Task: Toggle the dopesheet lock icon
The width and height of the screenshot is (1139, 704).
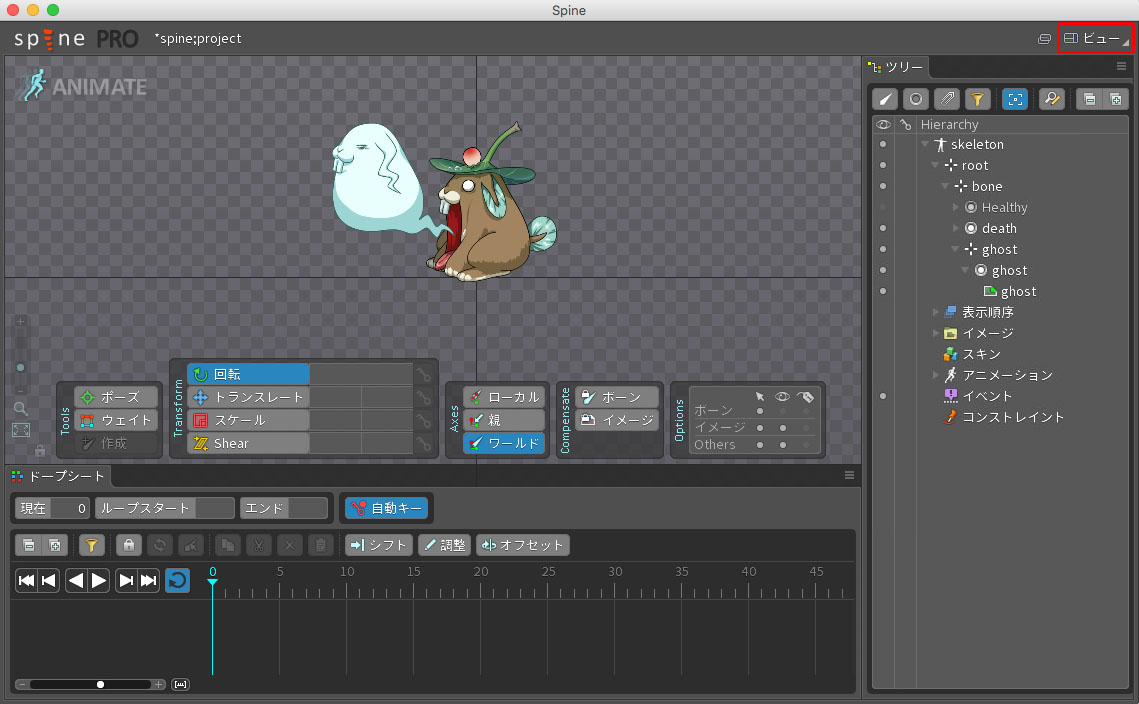Action: pos(129,545)
